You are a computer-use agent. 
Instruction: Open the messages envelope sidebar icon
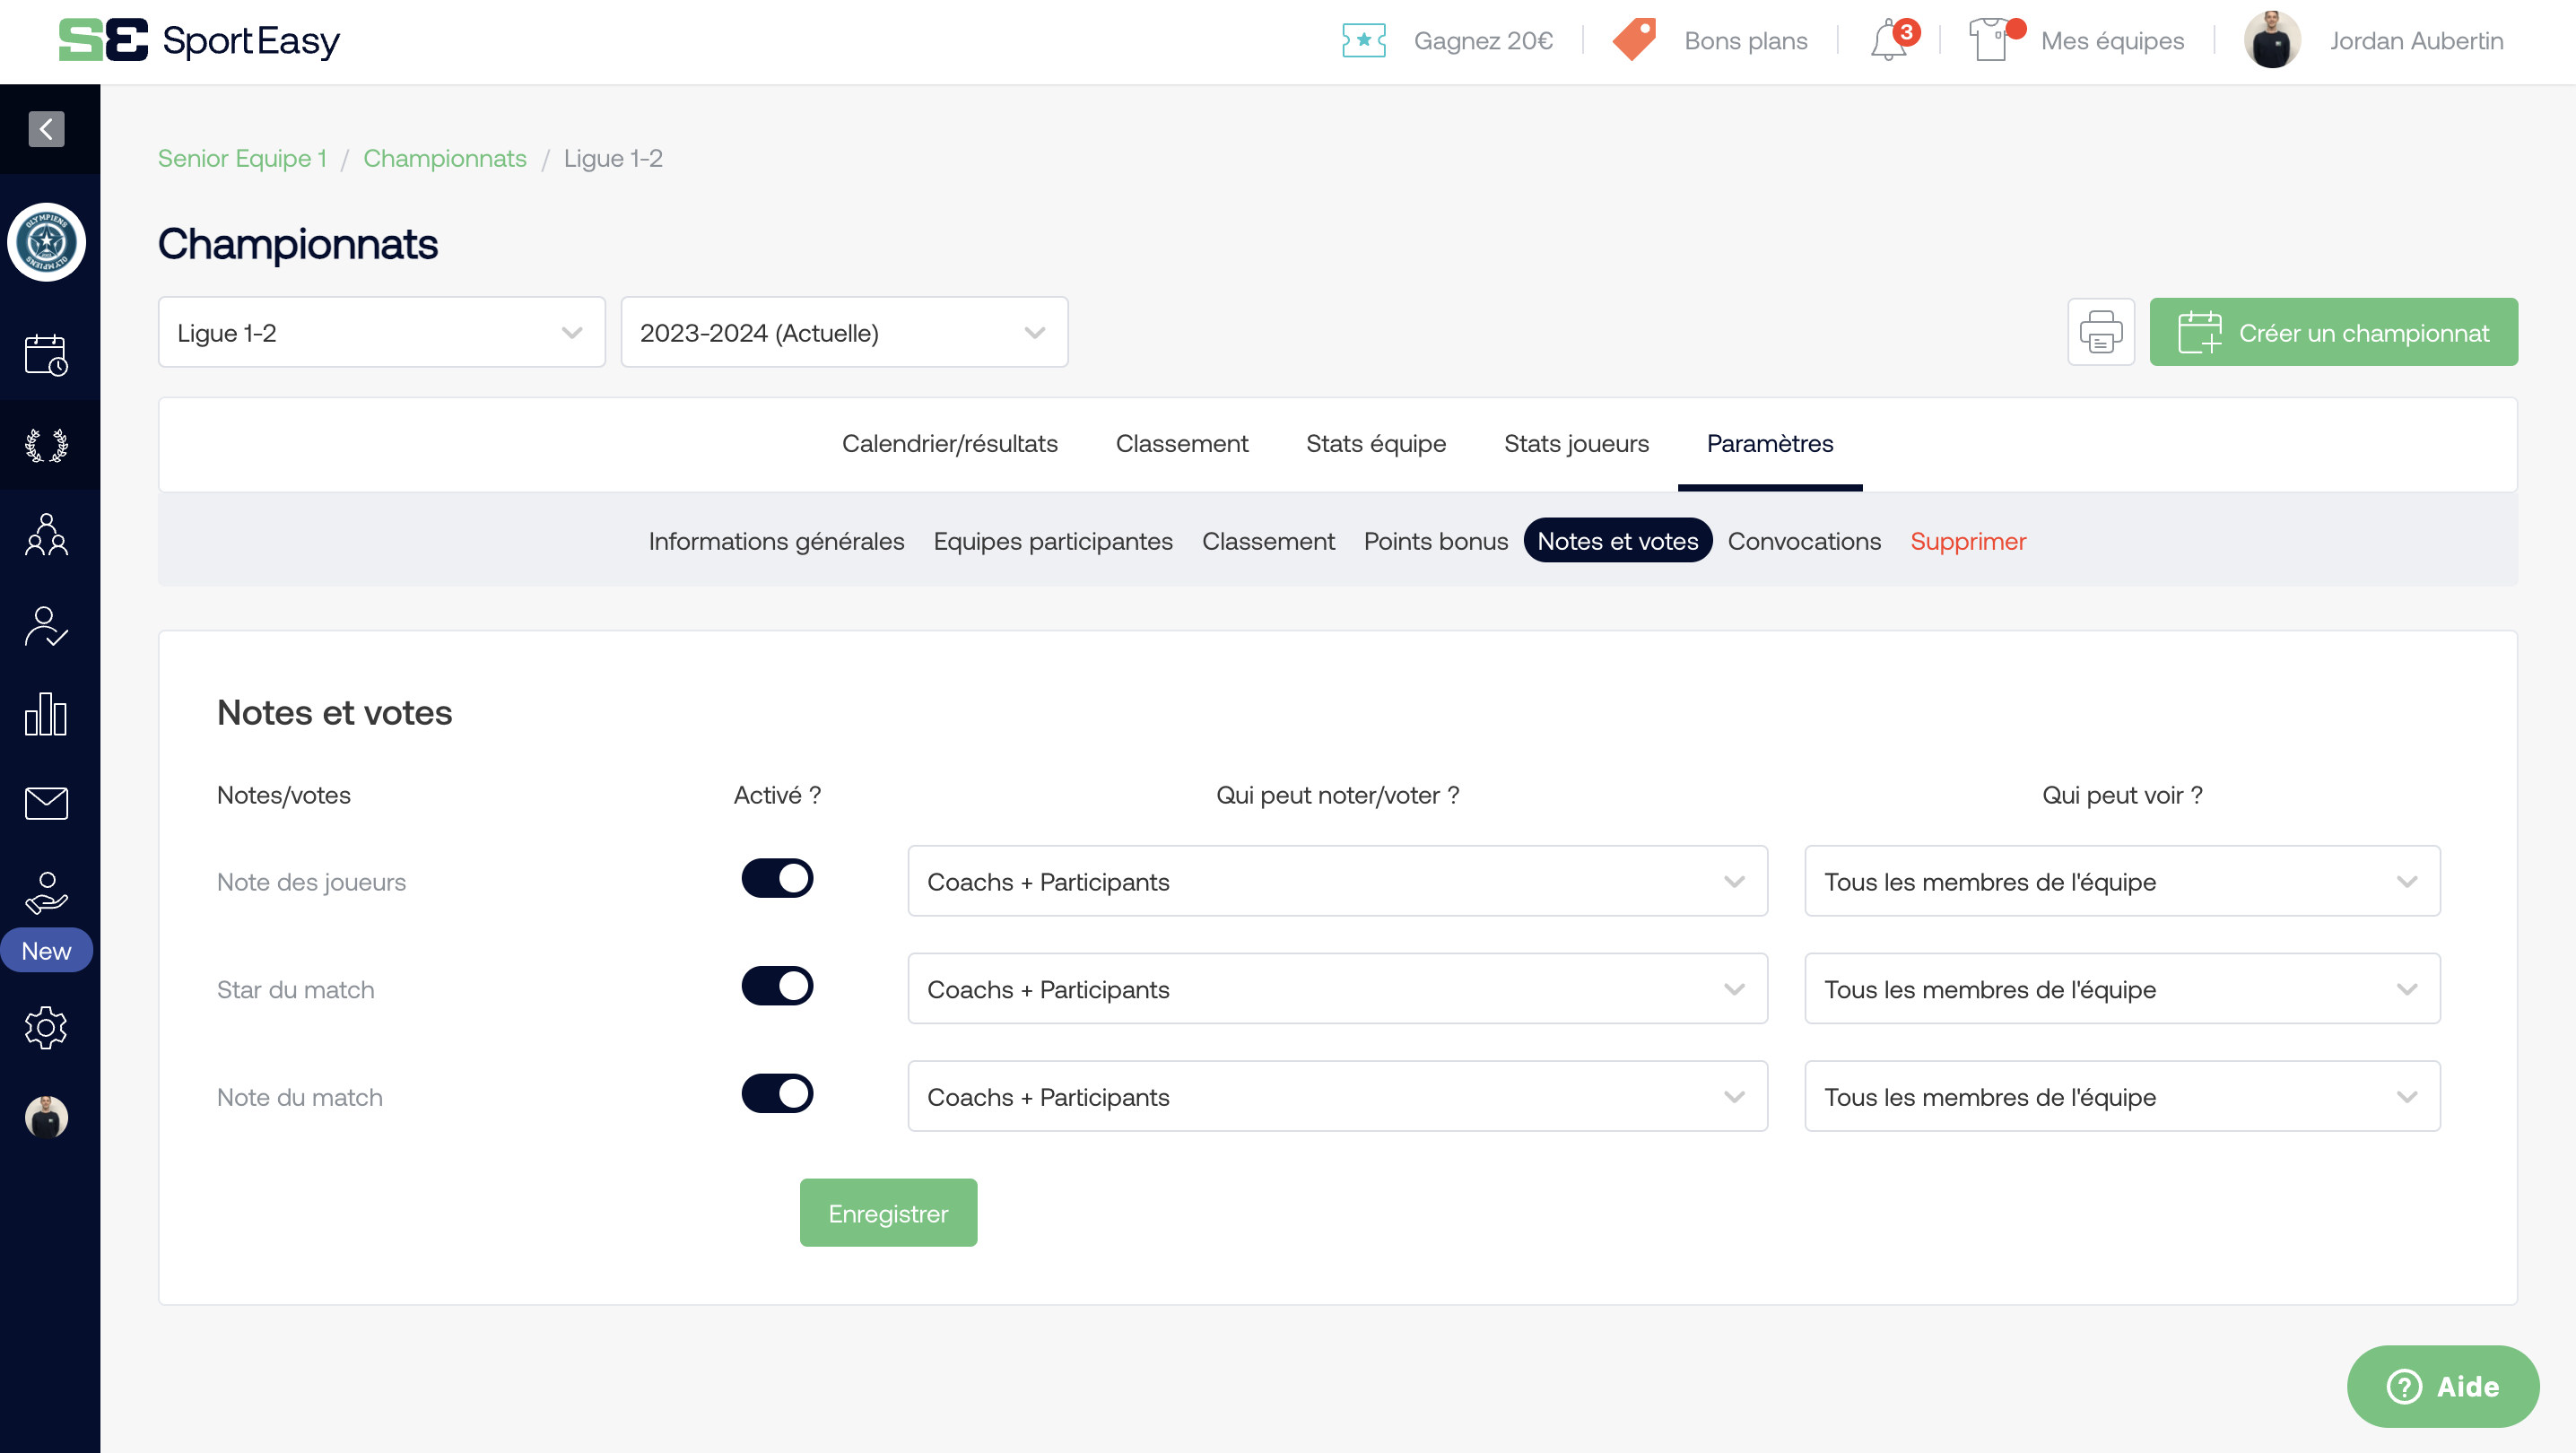46,803
